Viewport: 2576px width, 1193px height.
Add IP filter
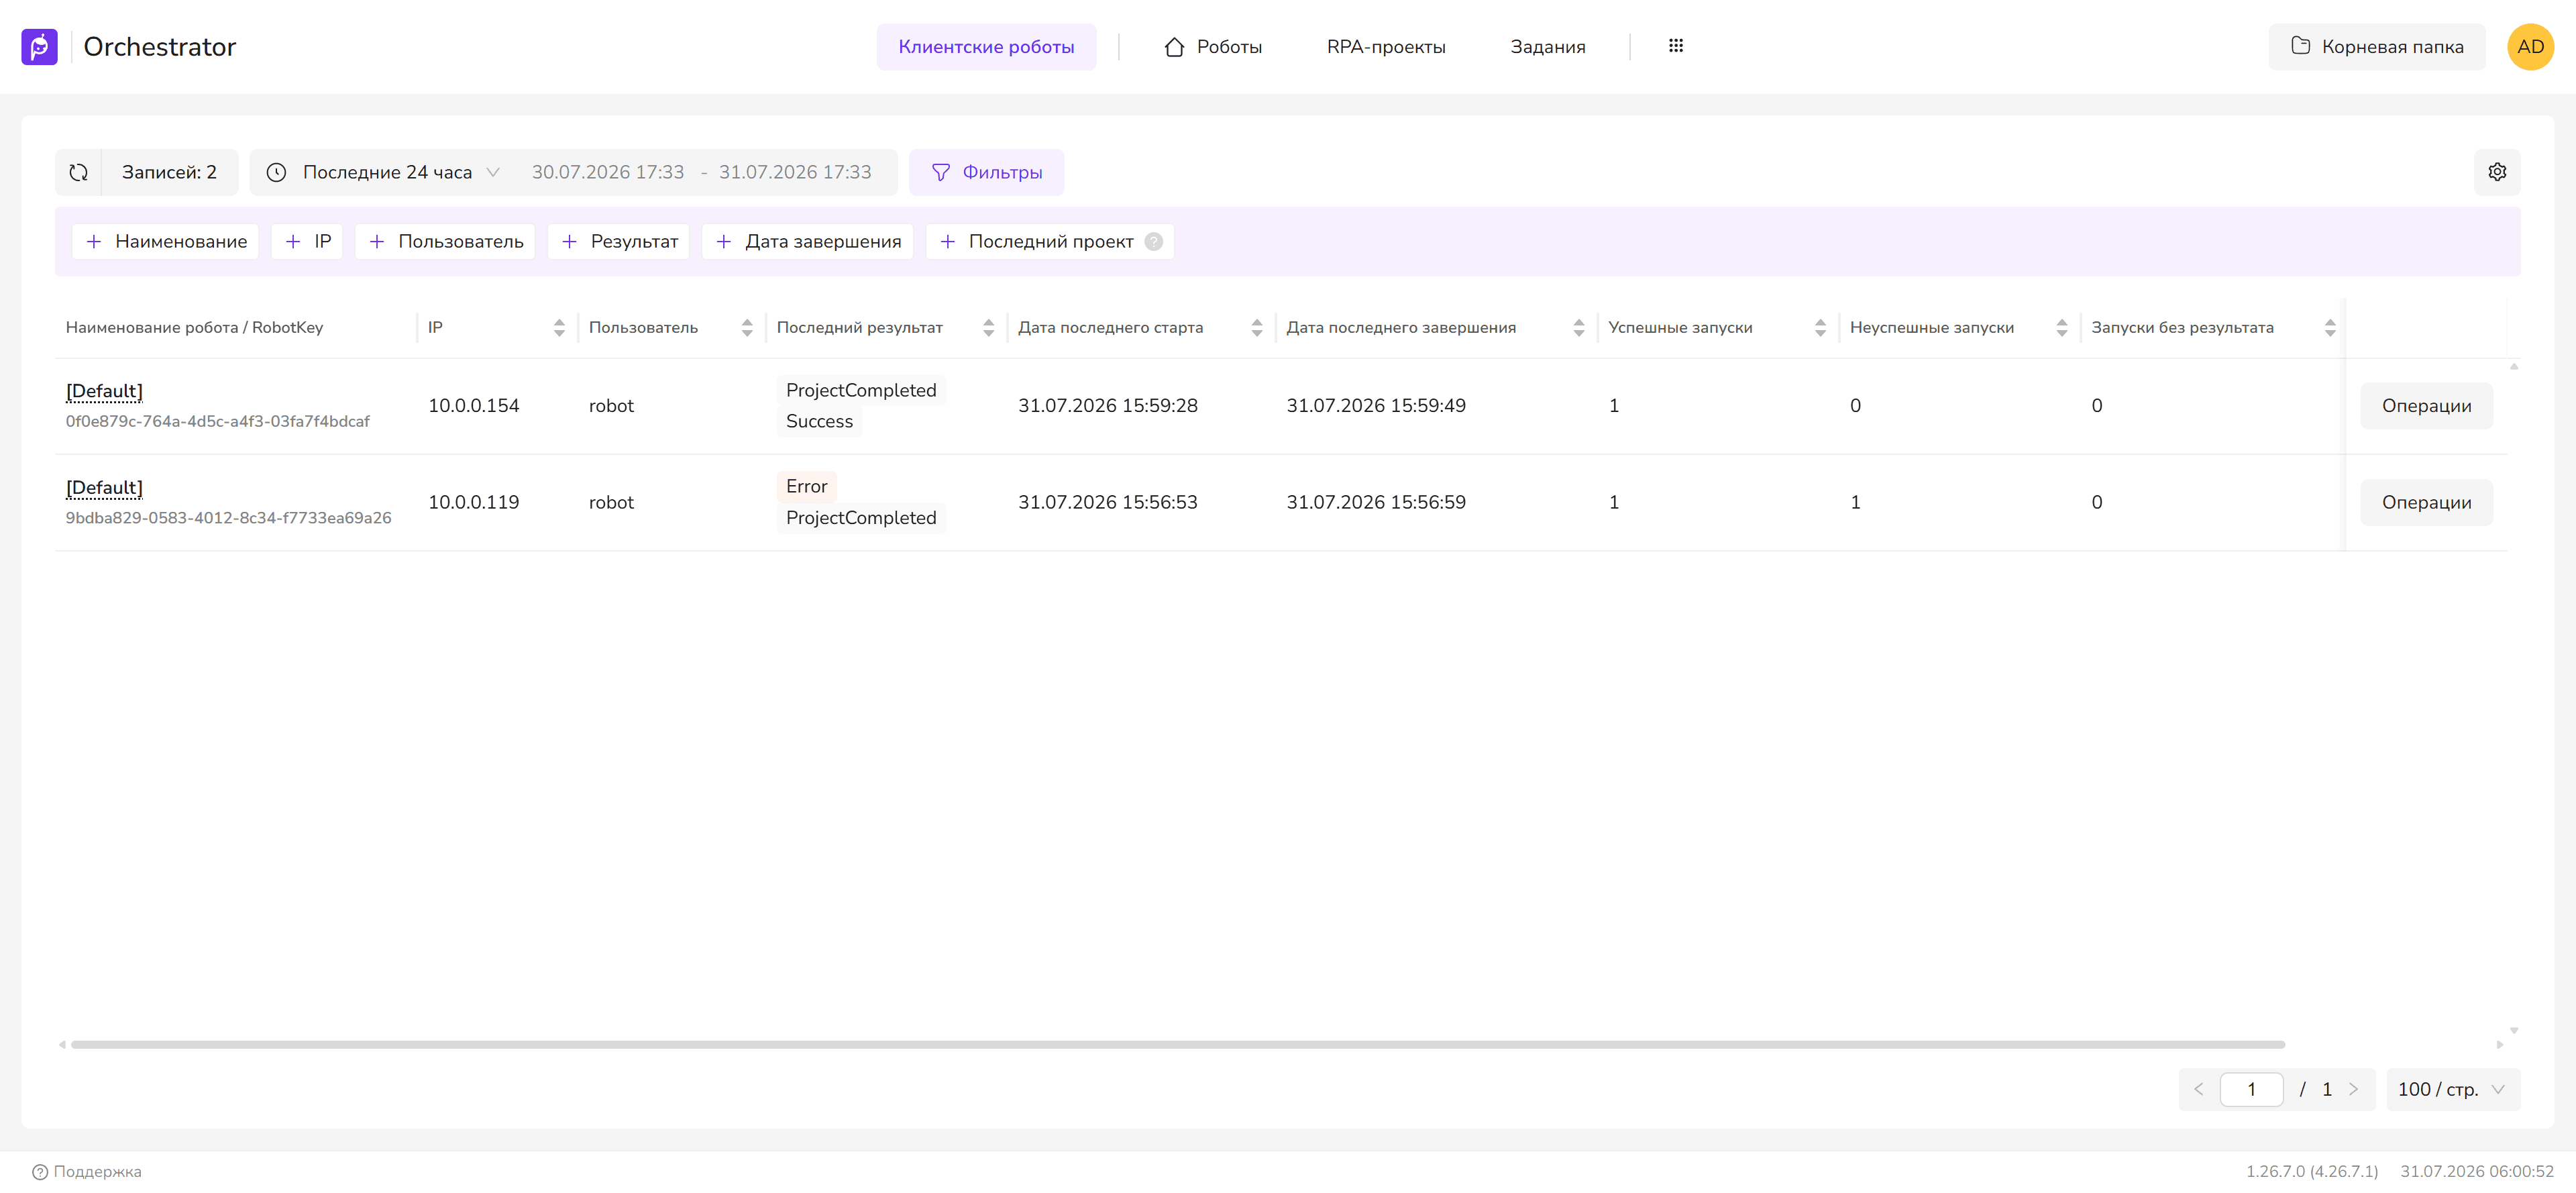pos(307,241)
